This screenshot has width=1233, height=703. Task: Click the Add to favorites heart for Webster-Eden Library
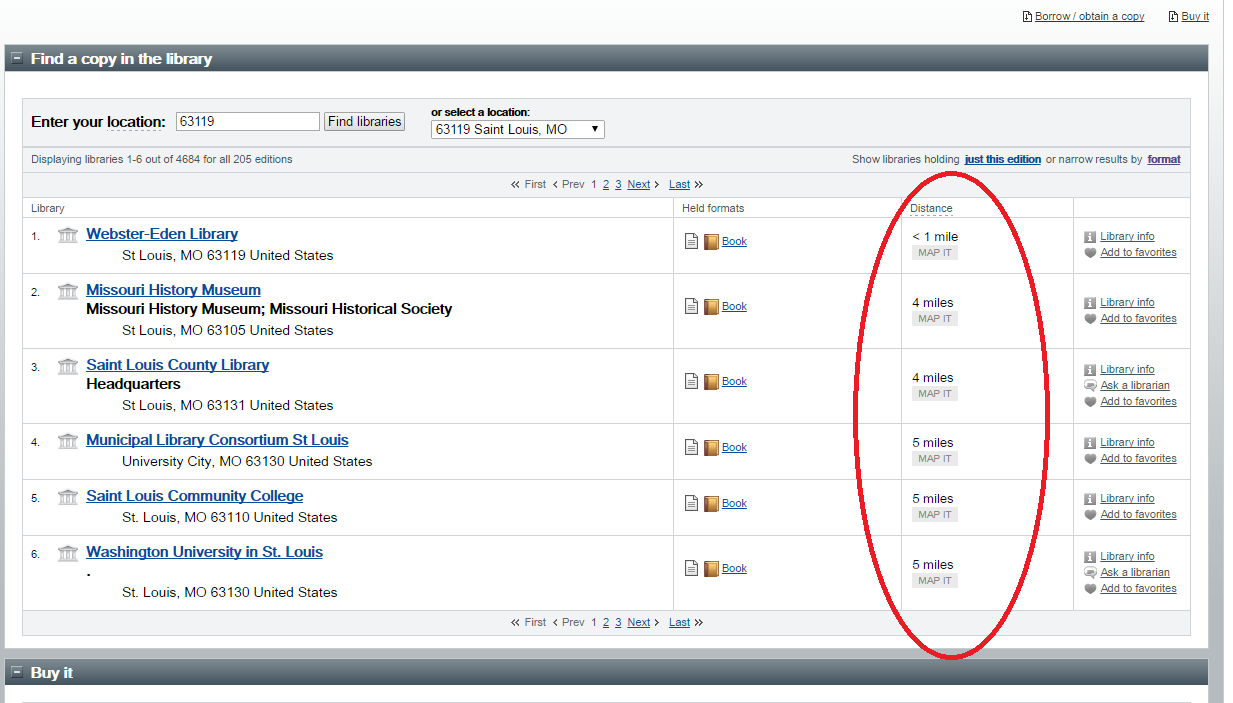(1090, 252)
